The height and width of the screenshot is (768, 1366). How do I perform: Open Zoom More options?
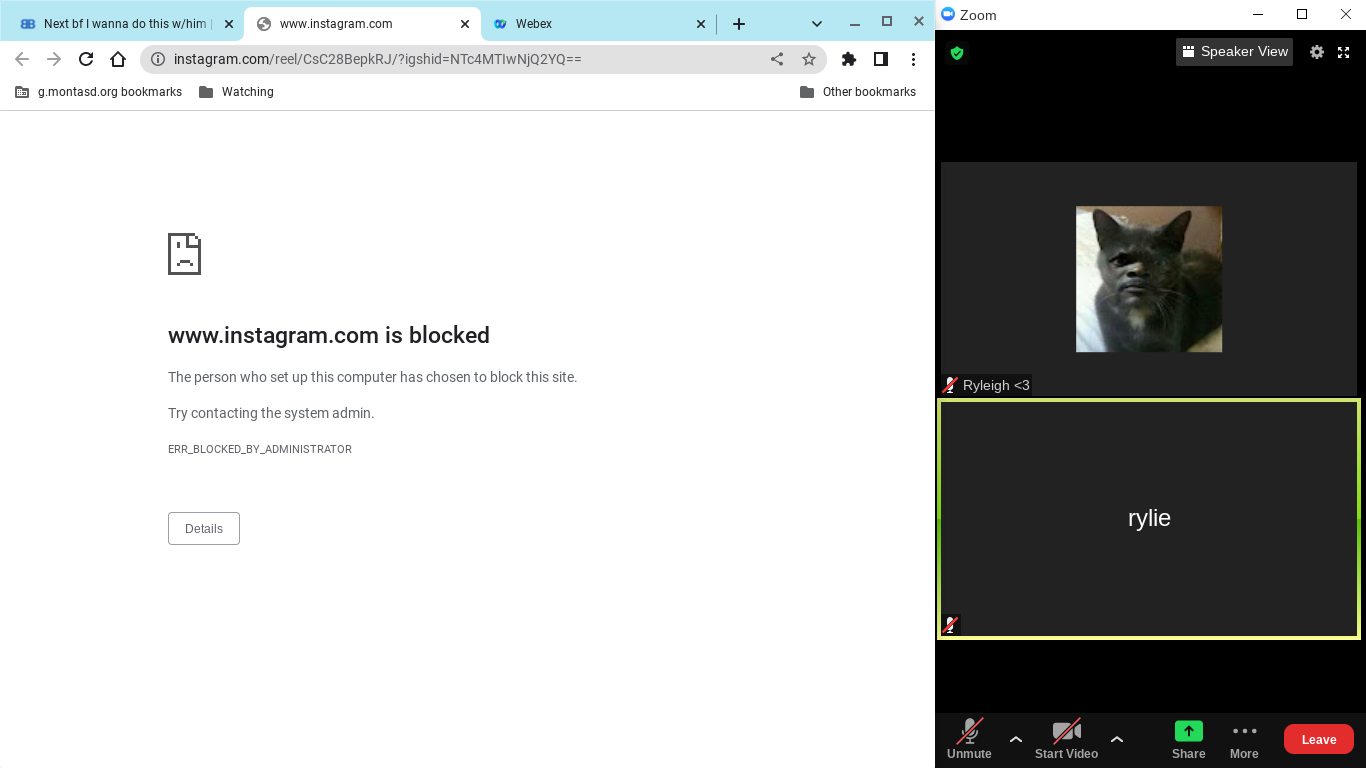tap(1244, 739)
